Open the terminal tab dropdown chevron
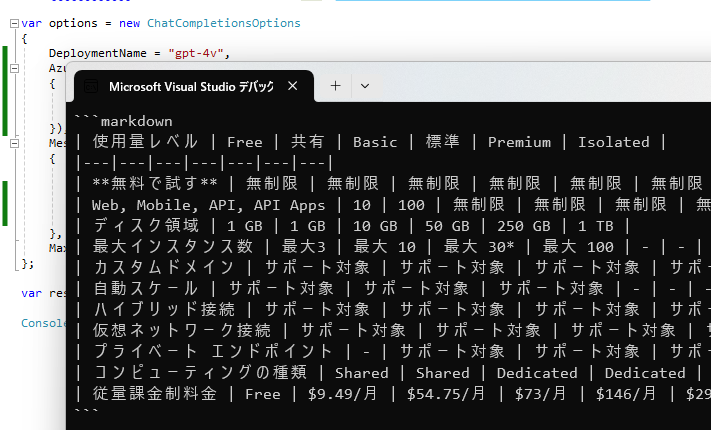Screen dimensions: 711x430 365,86
